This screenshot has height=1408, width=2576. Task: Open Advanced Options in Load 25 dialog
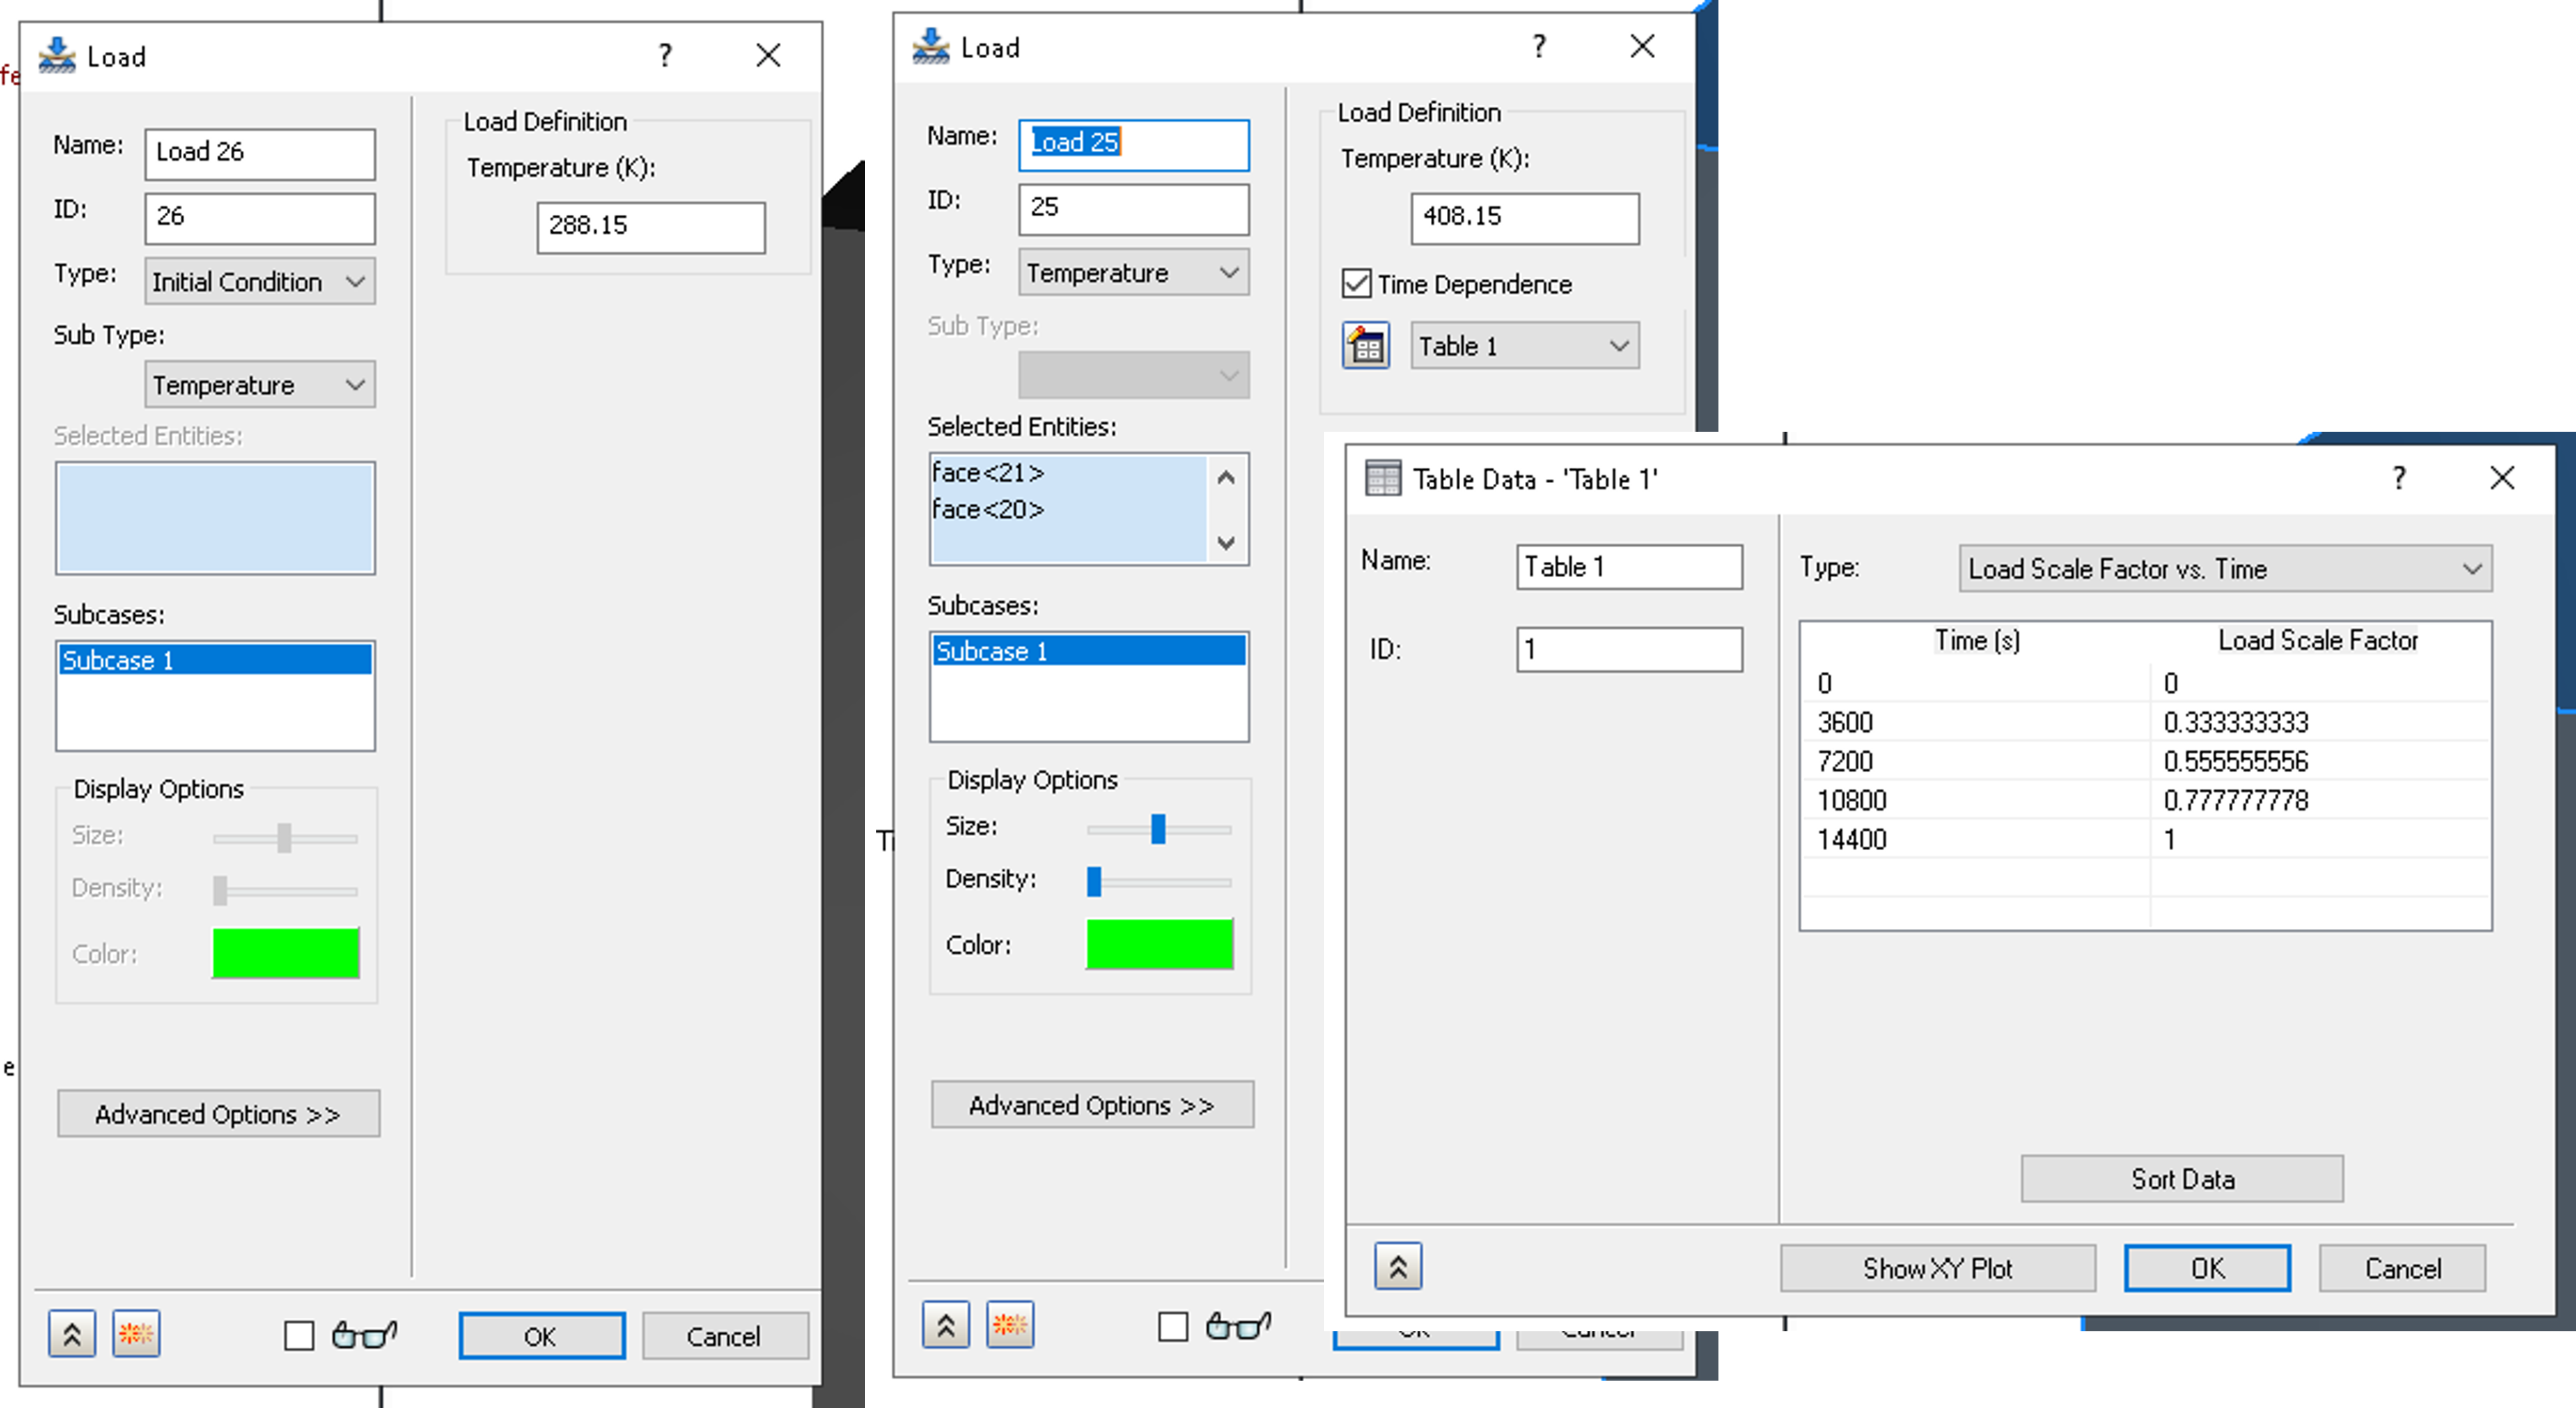(x=1091, y=1105)
